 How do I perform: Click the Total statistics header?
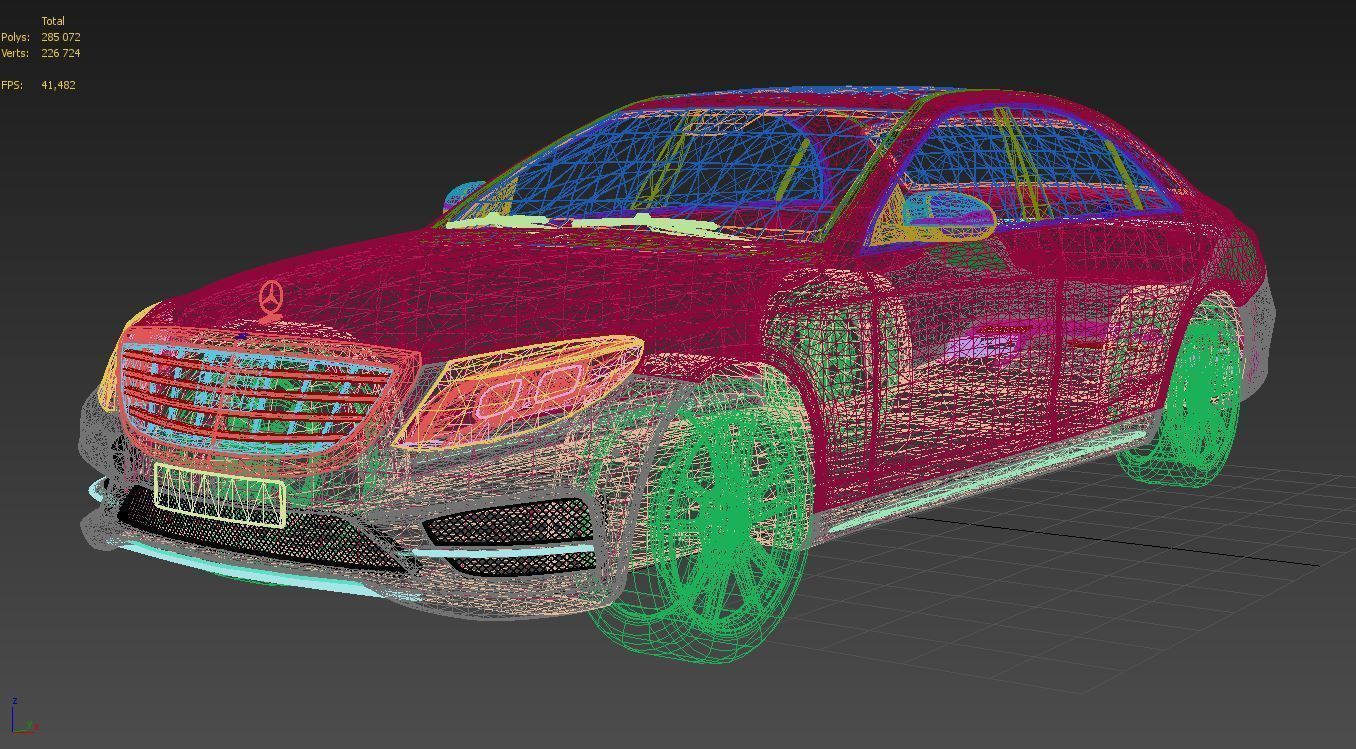click(53, 21)
